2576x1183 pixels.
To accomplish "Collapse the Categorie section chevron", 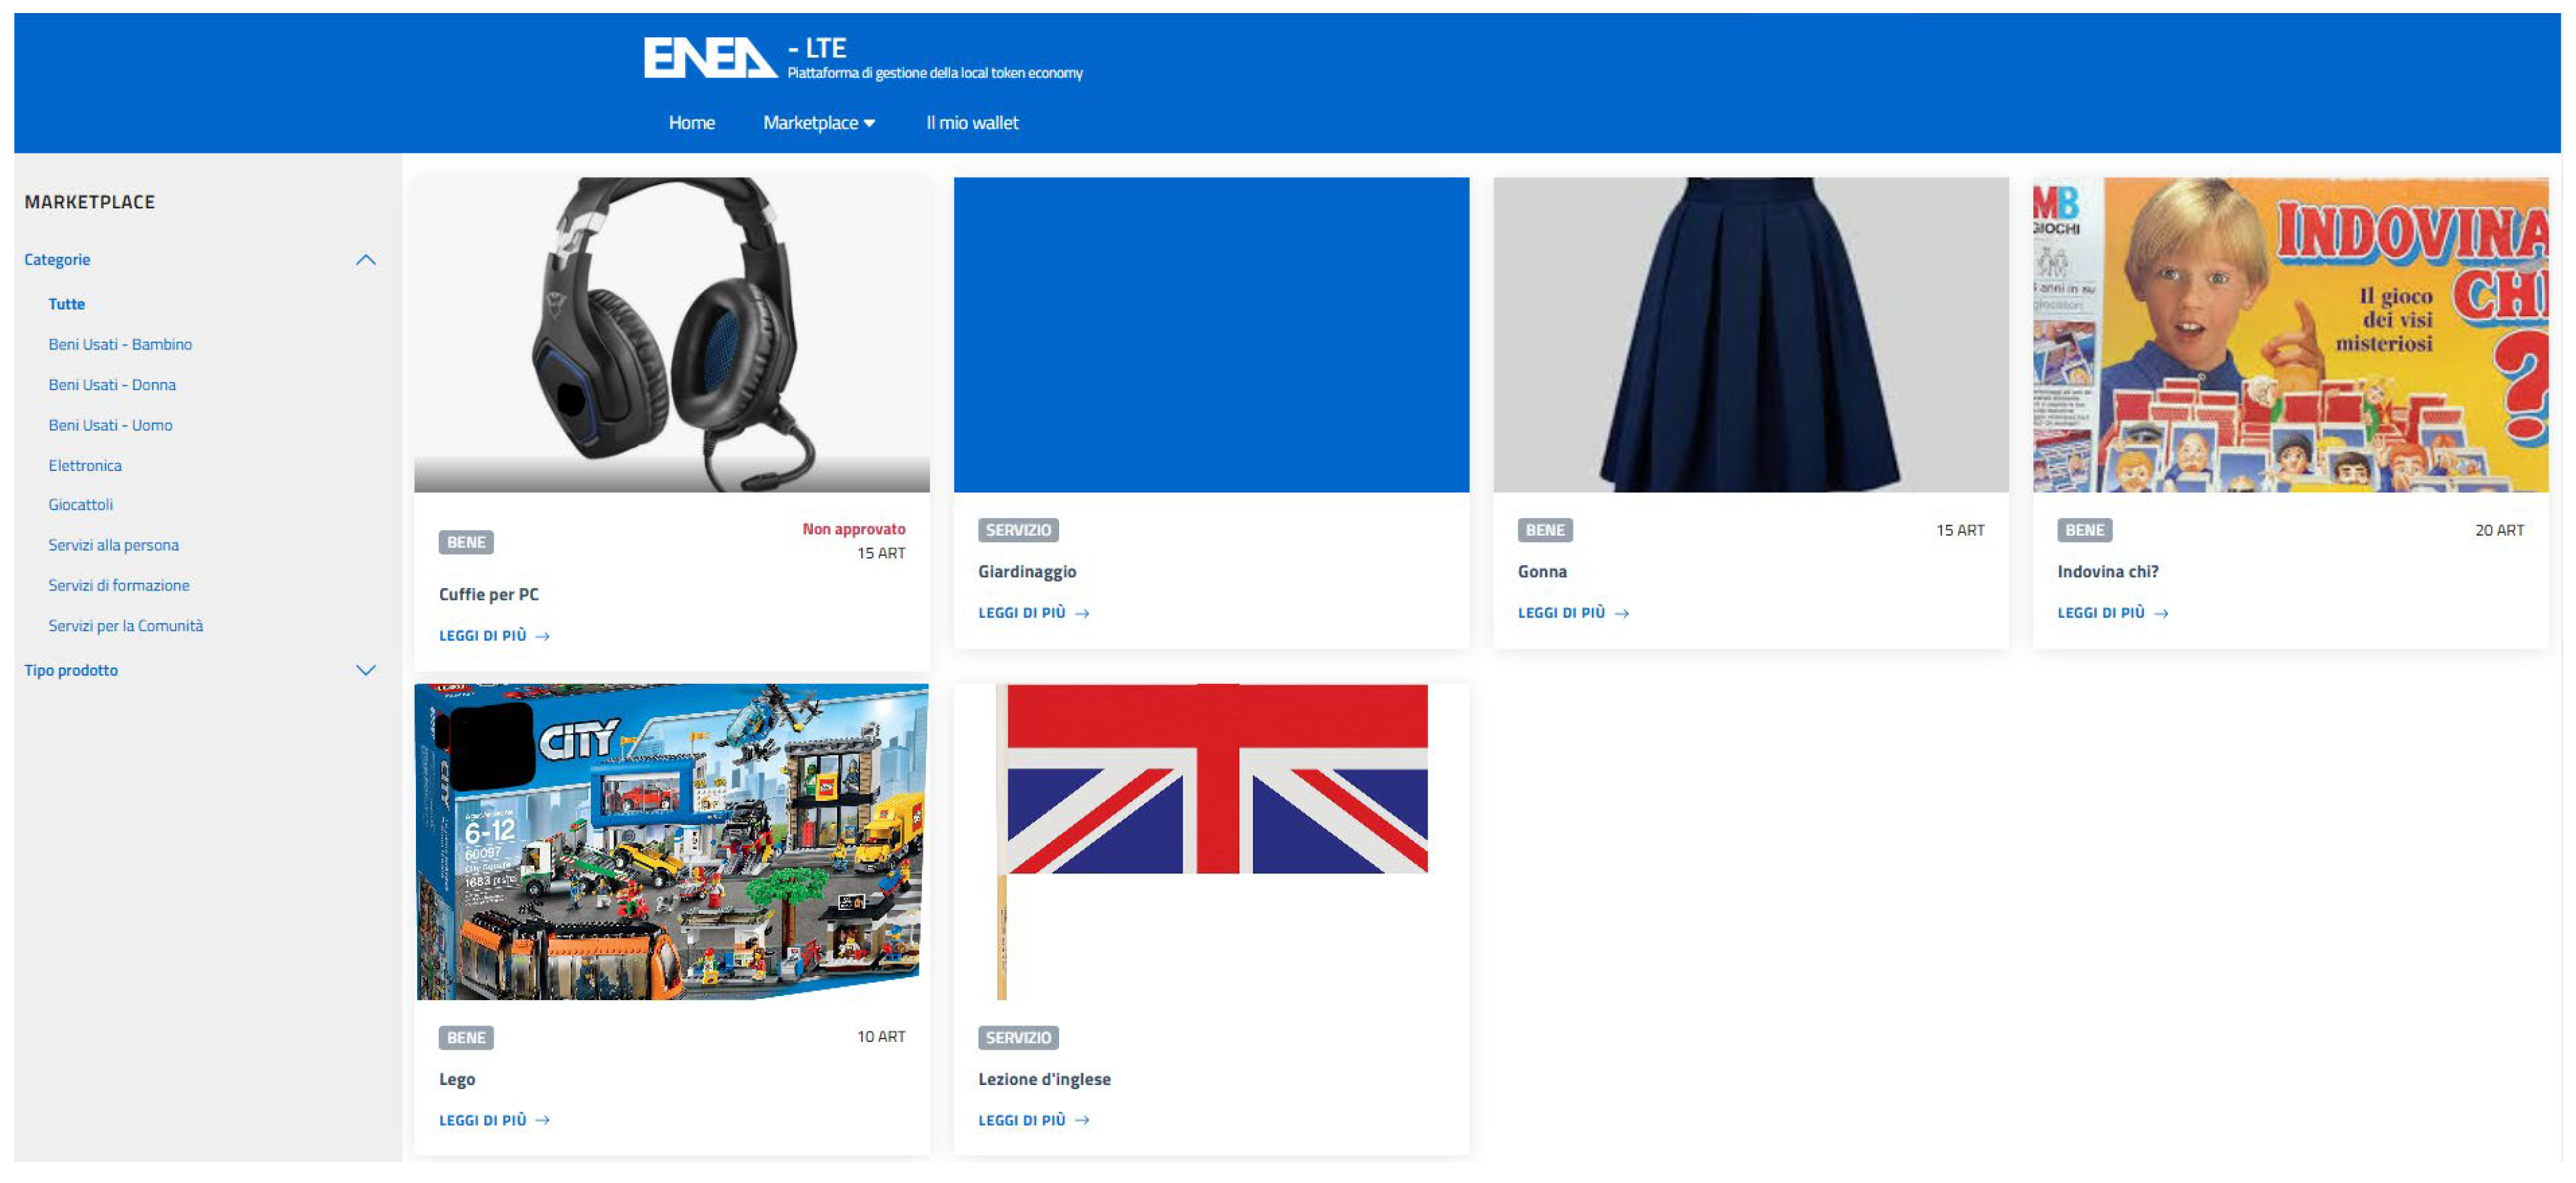I will click(x=366, y=260).
